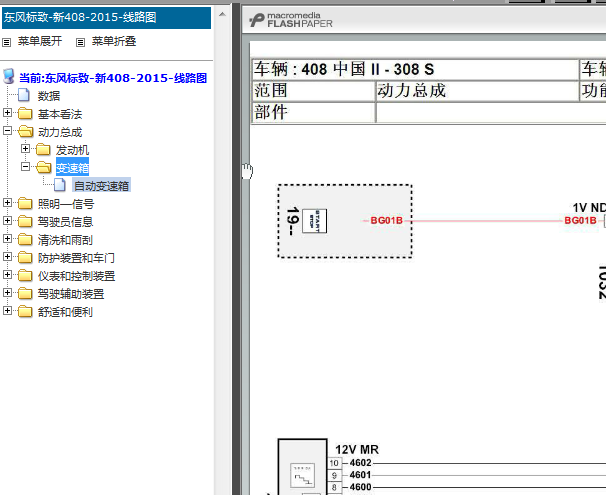Collapse the 动力总成 folder
This screenshot has width=606, height=495.
7,131
